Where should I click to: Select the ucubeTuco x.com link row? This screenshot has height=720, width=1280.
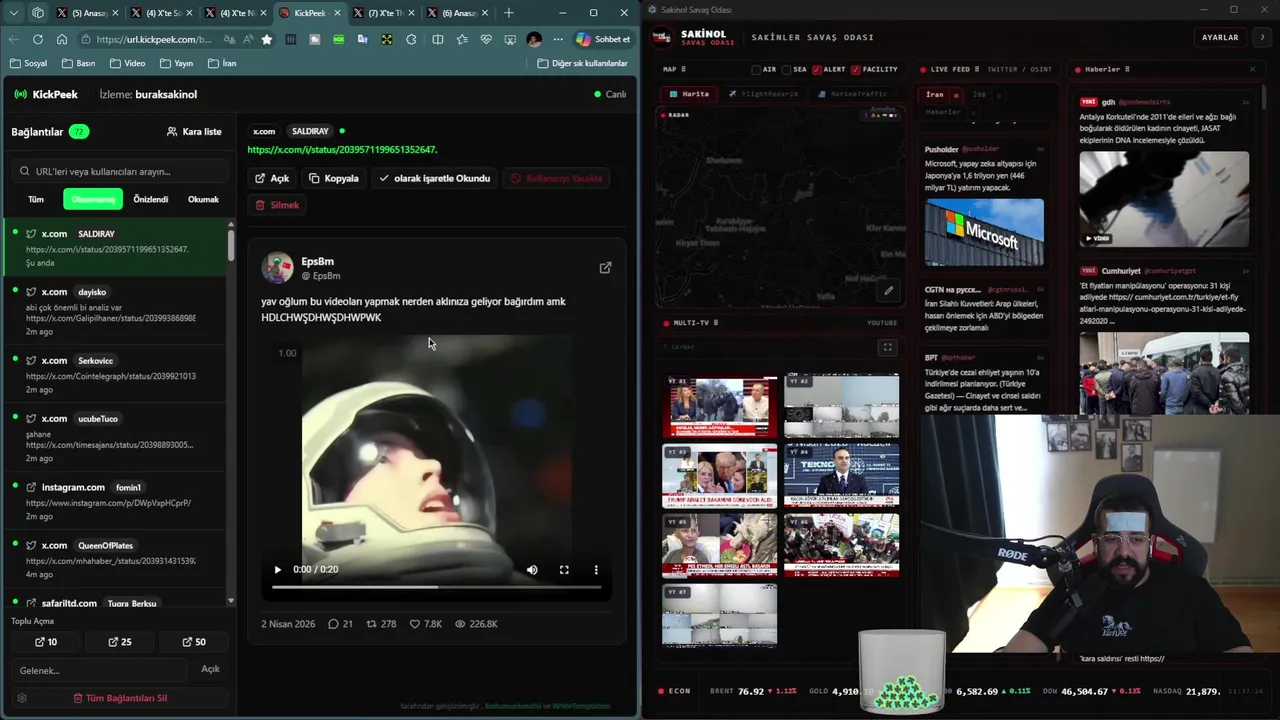(115, 437)
